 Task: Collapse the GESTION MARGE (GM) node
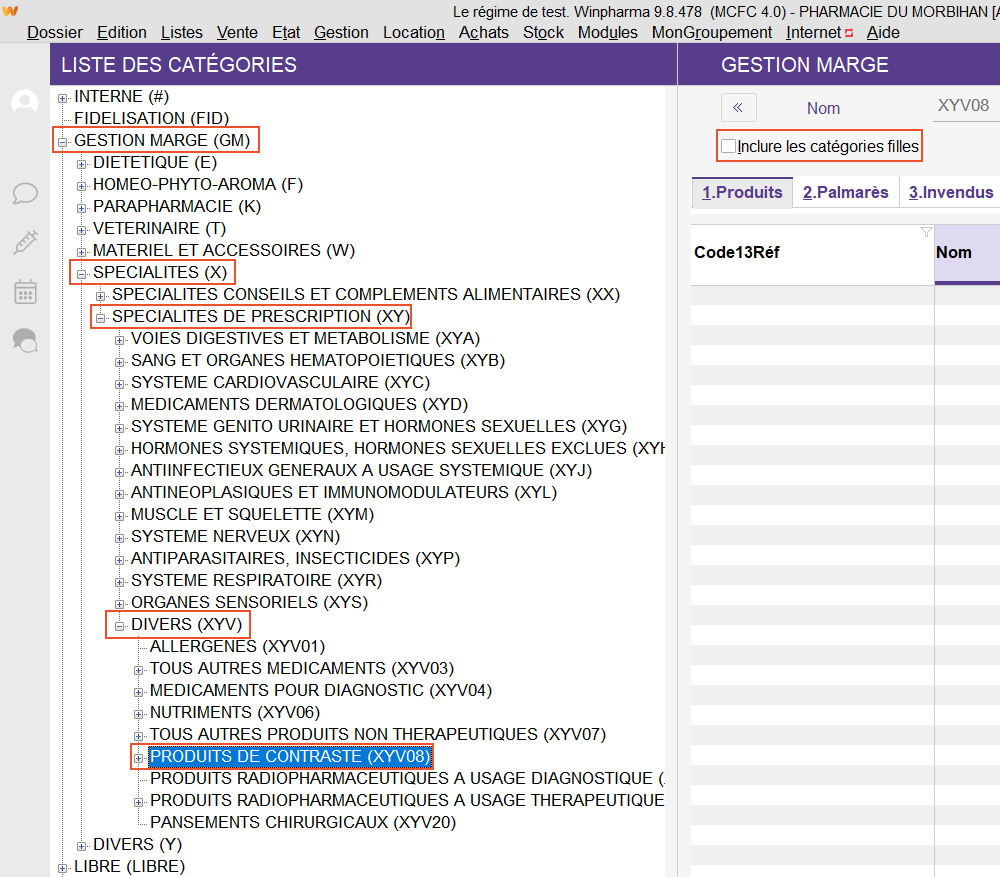click(63, 141)
